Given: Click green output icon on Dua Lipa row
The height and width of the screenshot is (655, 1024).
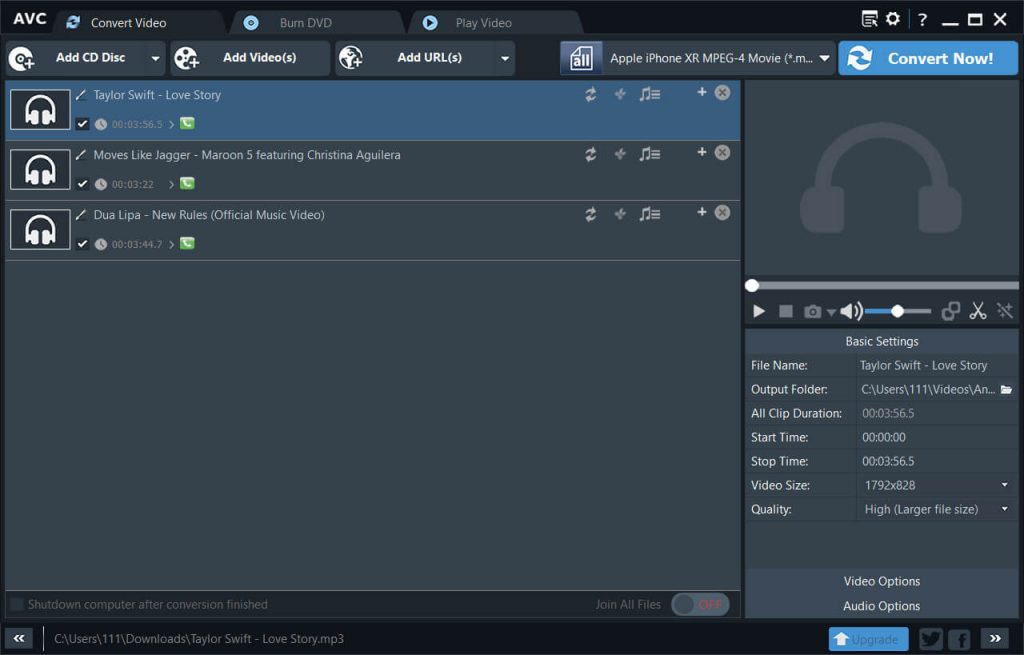Looking at the screenshot, I should point(187,244).
